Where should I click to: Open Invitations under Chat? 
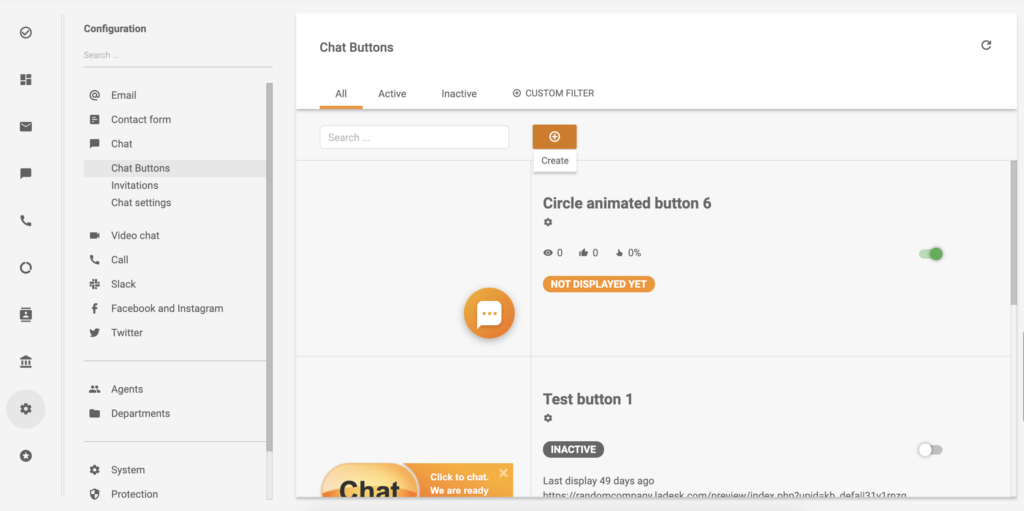coord(134,185)
